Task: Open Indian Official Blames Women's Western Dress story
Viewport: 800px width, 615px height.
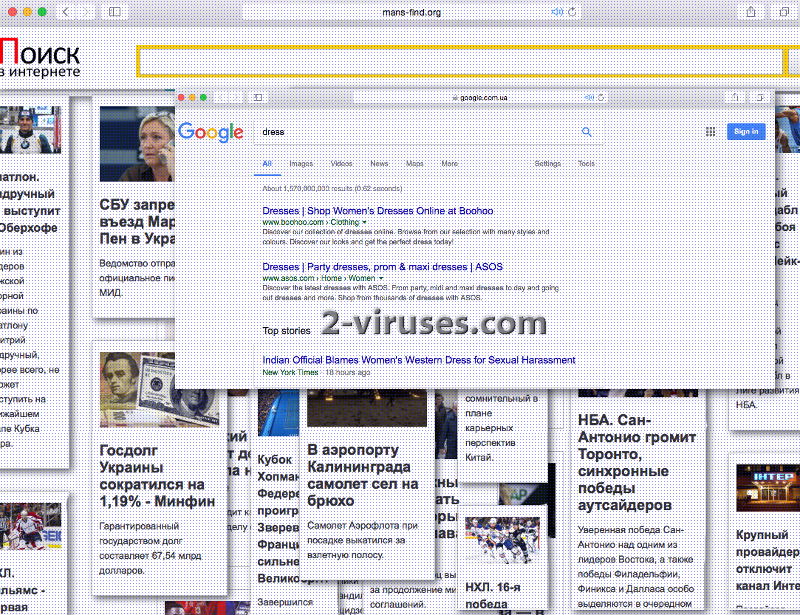Action: tap(419, 360)
